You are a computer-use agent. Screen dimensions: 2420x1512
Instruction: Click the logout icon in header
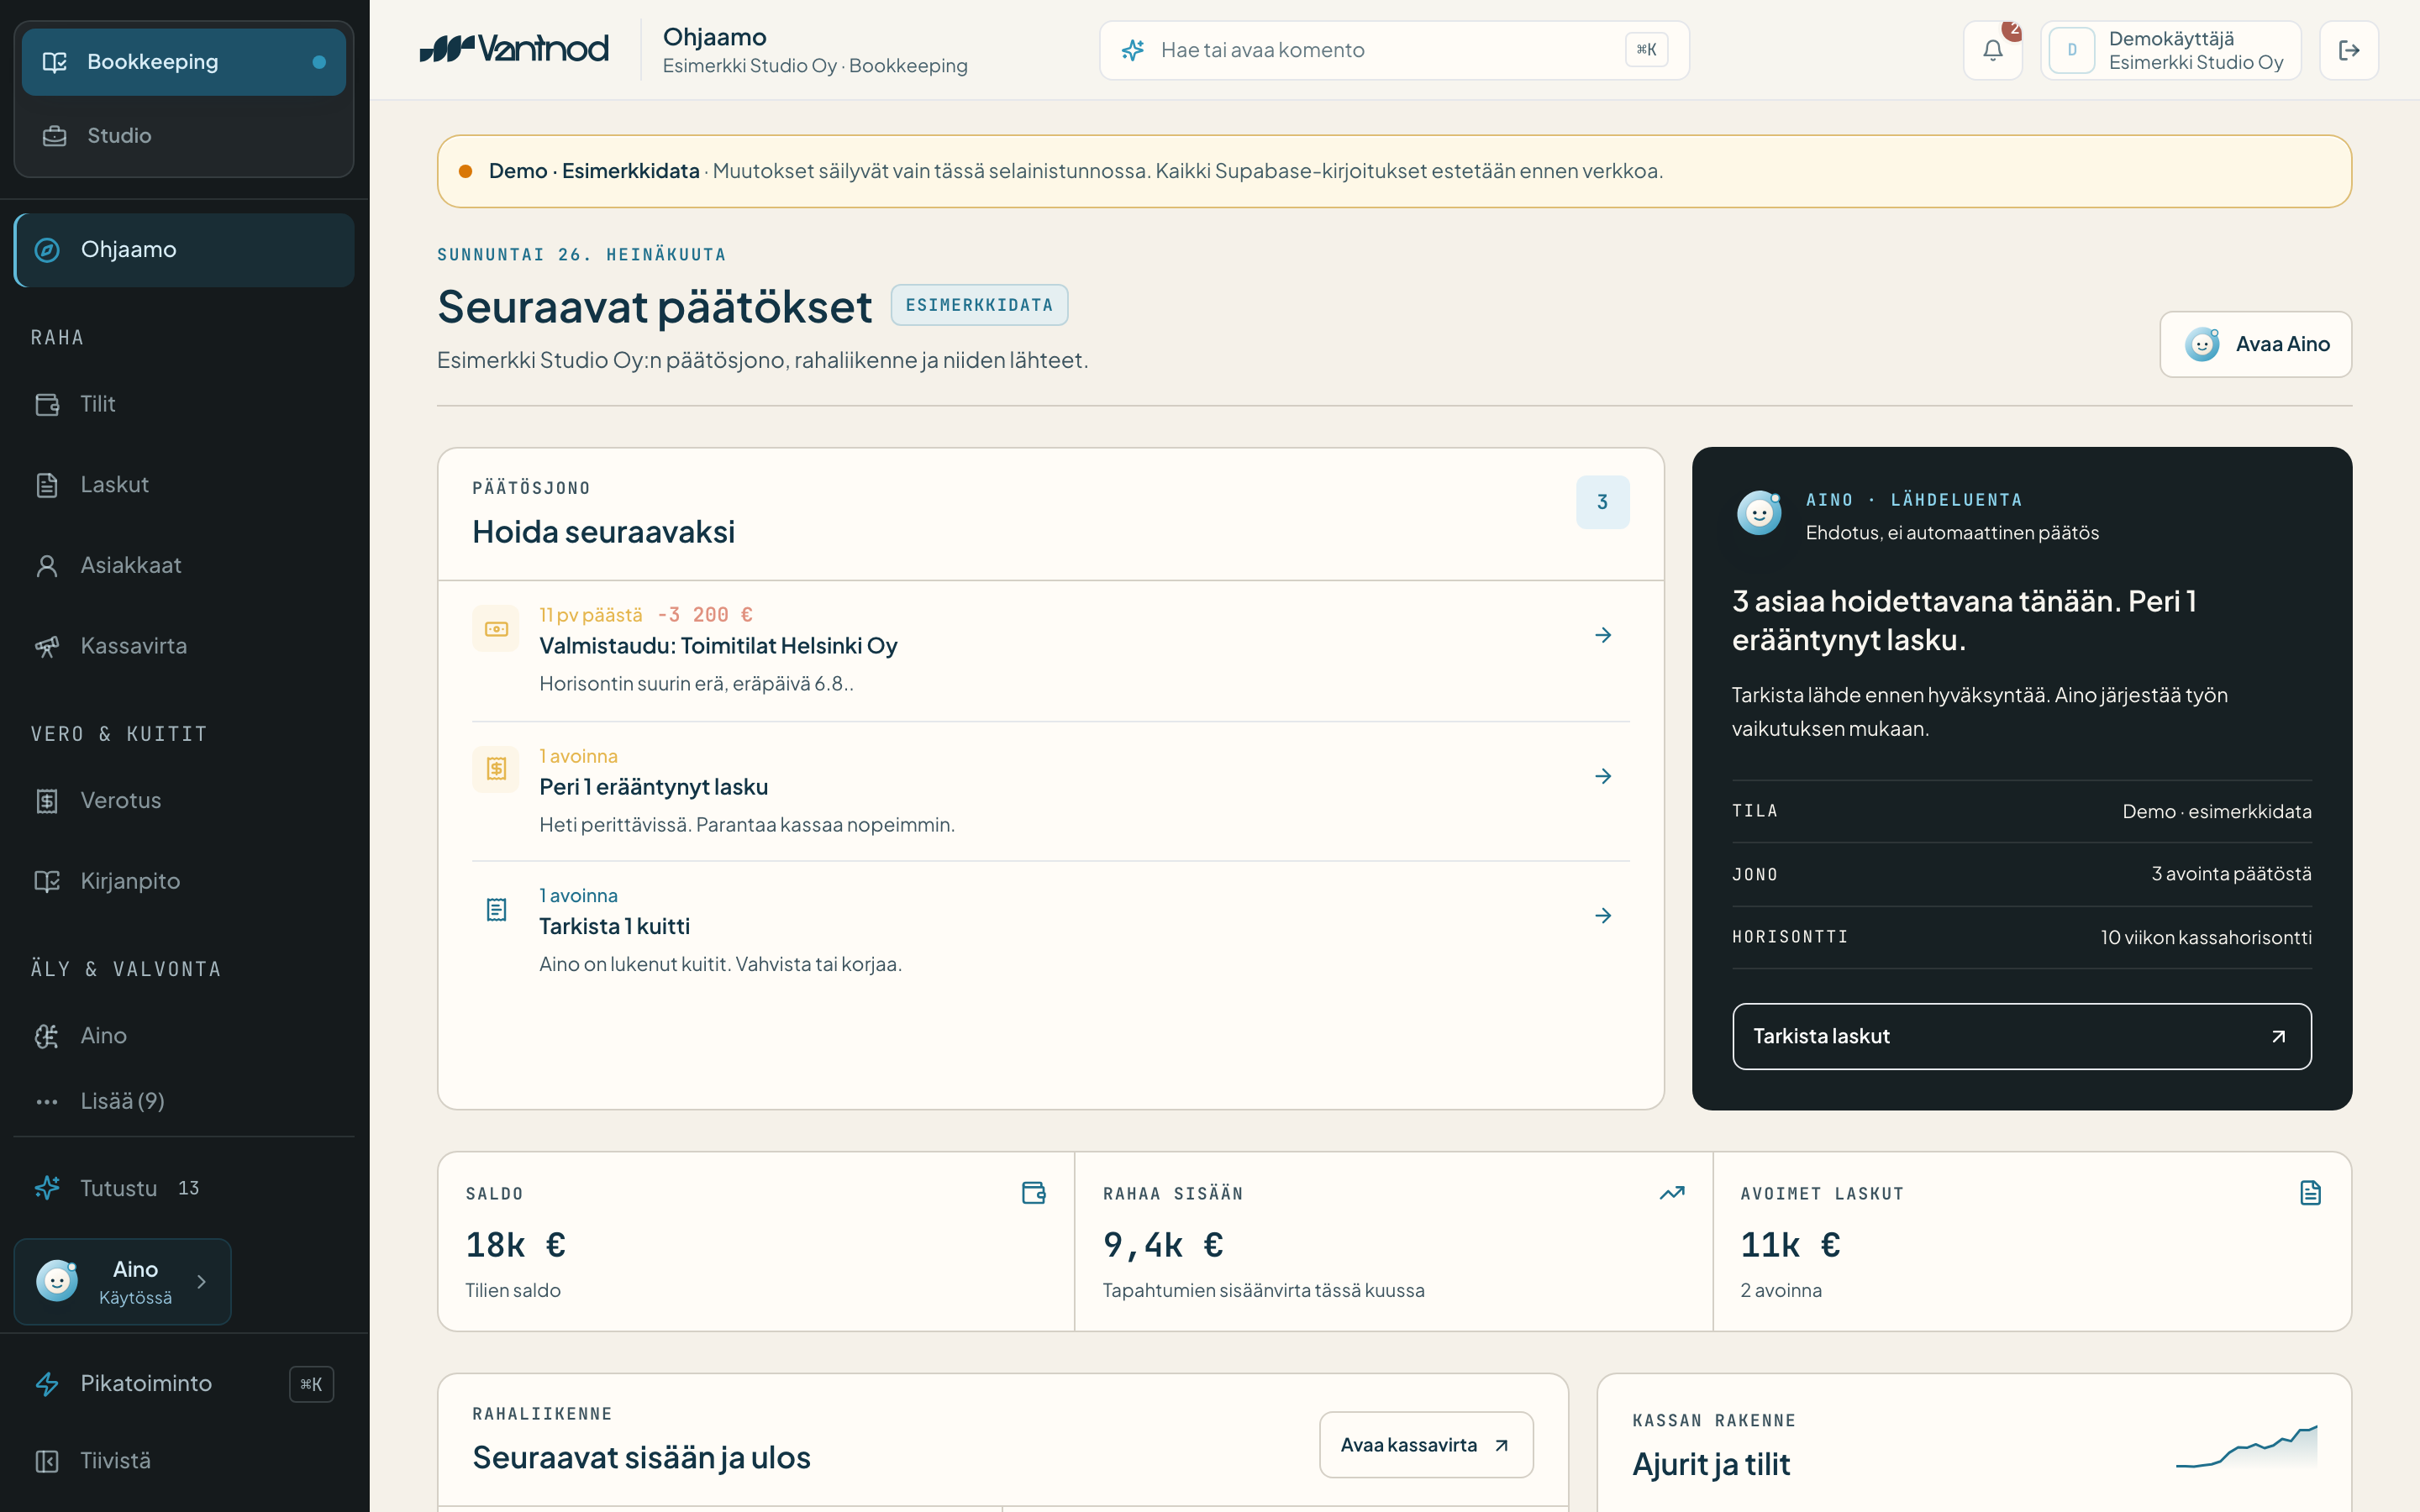tap(2348, 50)
